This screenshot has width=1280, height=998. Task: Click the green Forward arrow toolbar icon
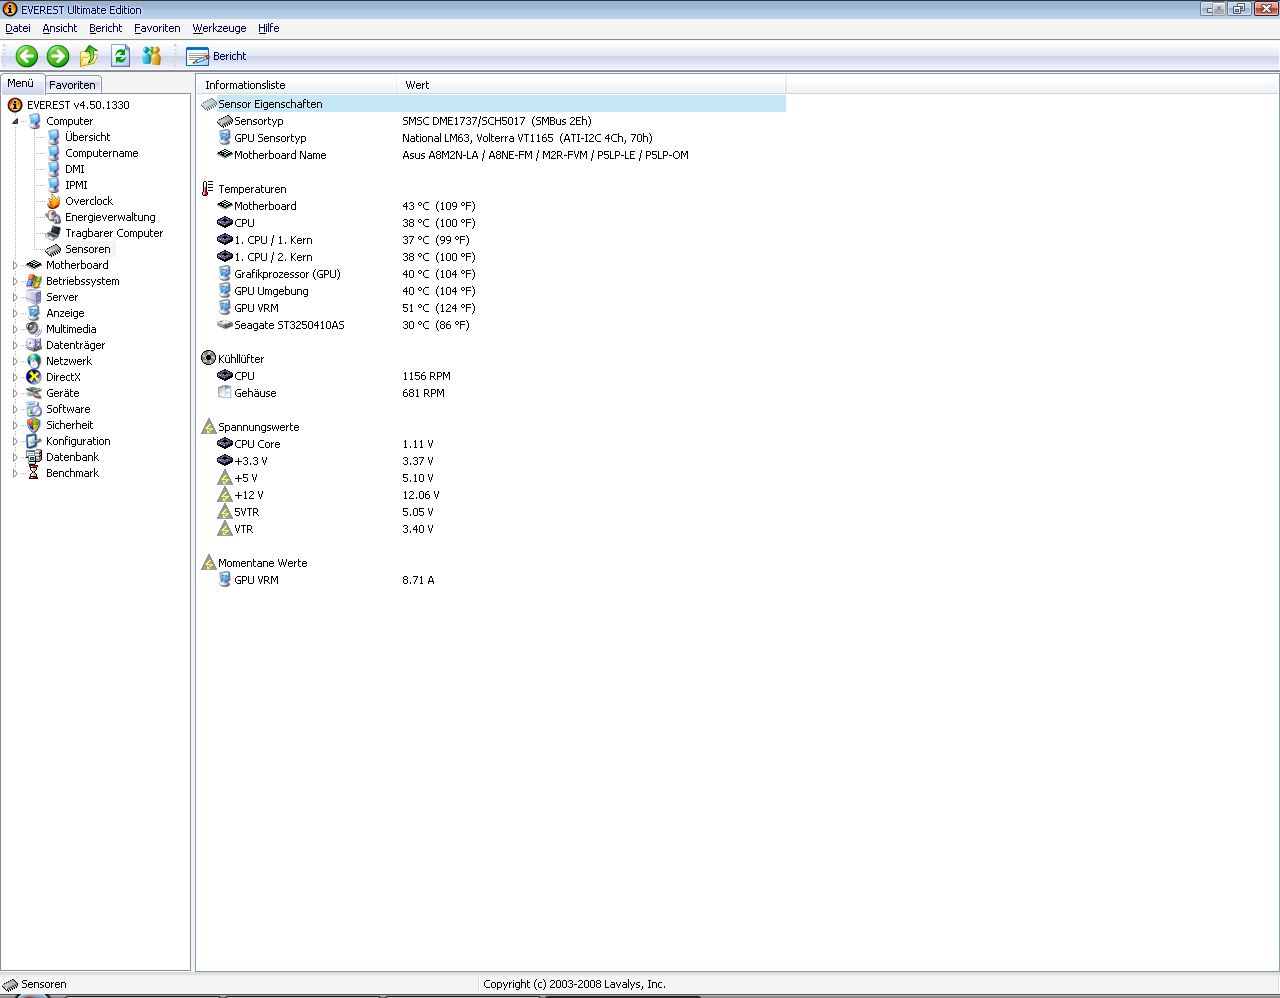(58, 56)
